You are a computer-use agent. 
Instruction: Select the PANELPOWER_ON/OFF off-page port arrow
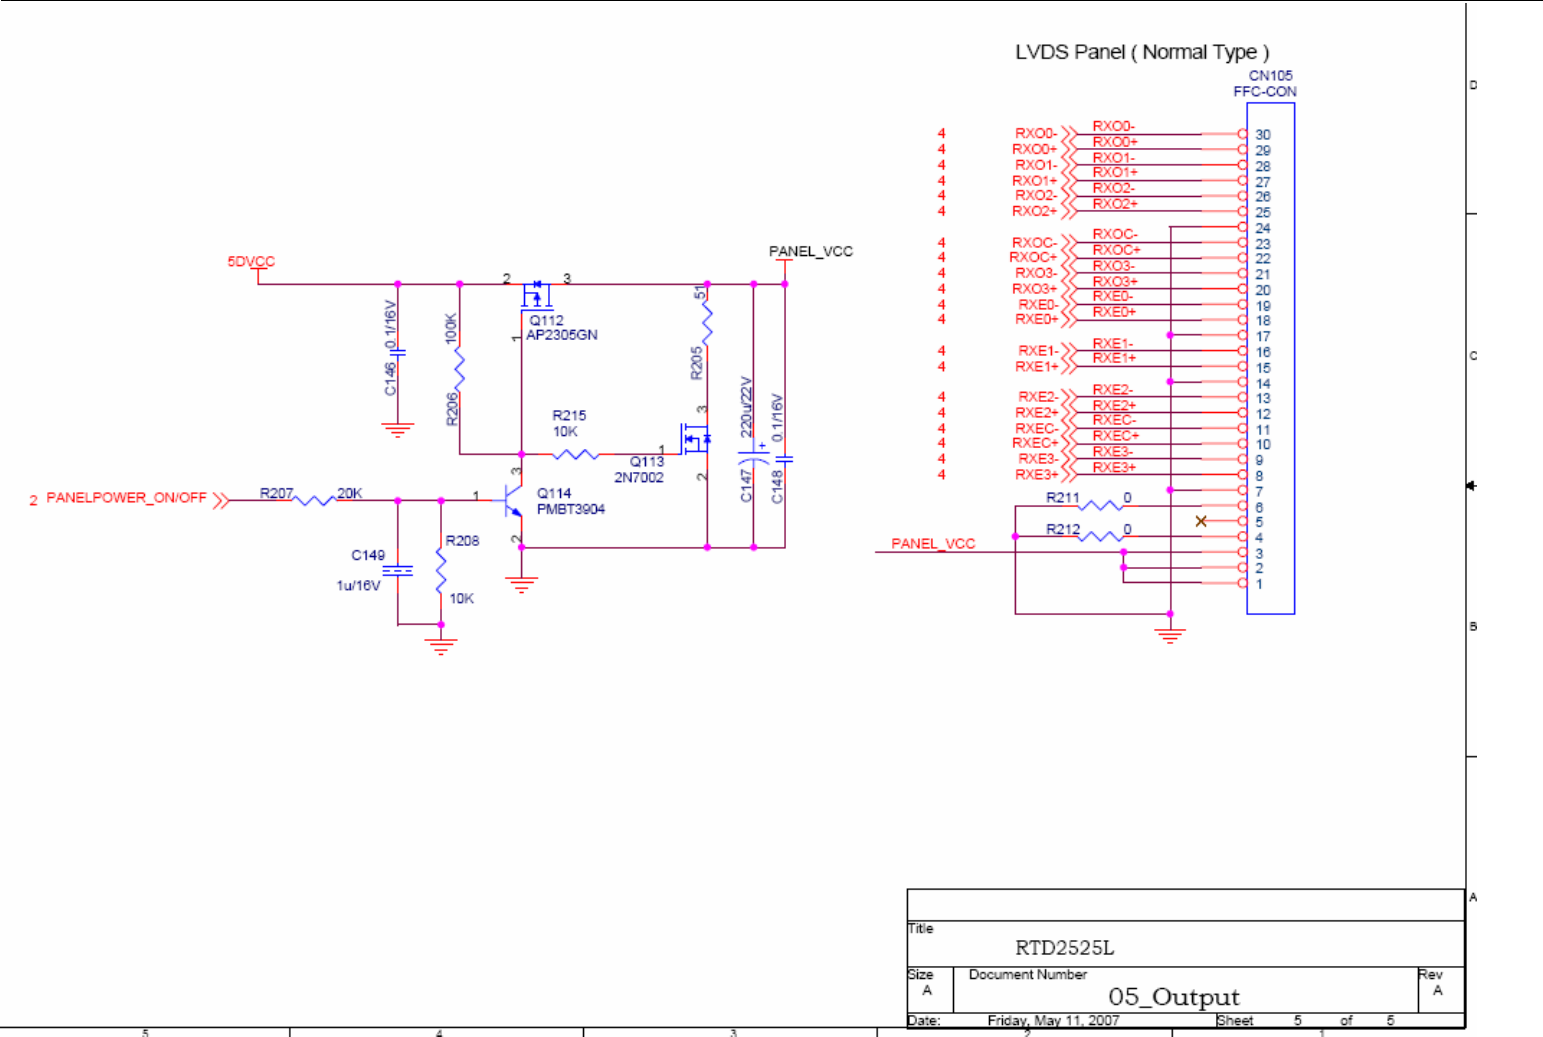221,500
